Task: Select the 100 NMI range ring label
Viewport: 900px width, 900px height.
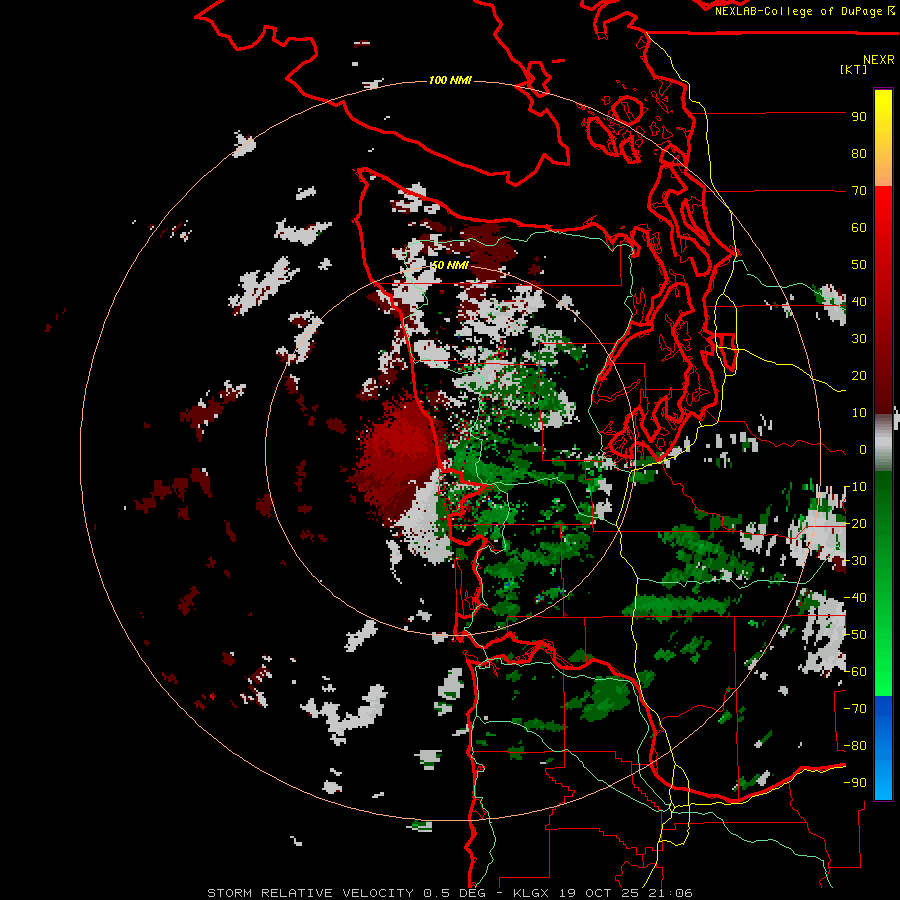Action: [x=450, y=80]
